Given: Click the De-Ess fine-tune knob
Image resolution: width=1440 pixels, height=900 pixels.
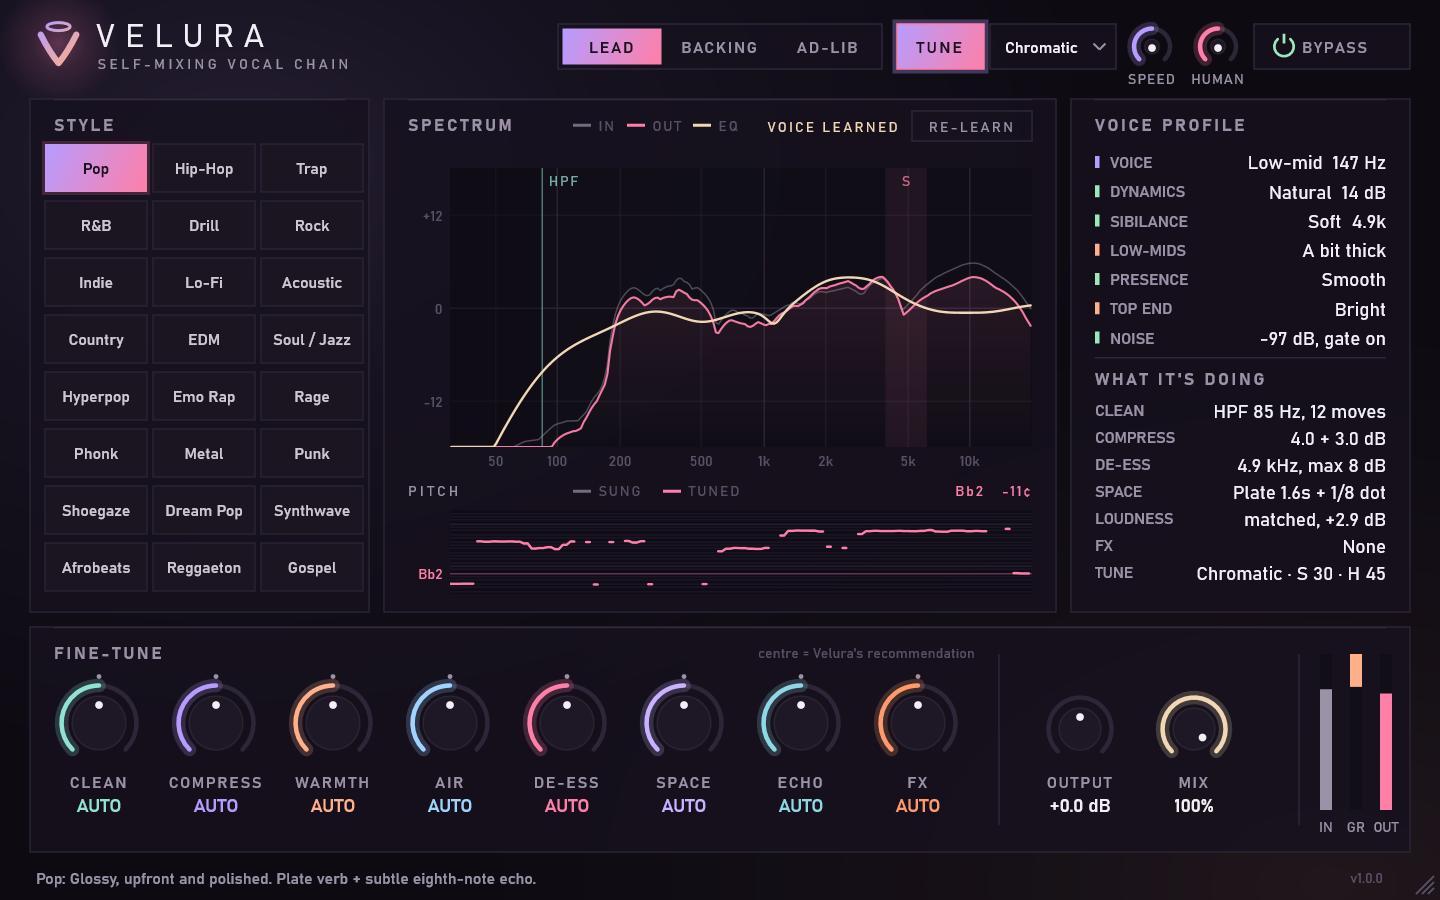Looking at the screenshot, I should (x=566, y=720).
